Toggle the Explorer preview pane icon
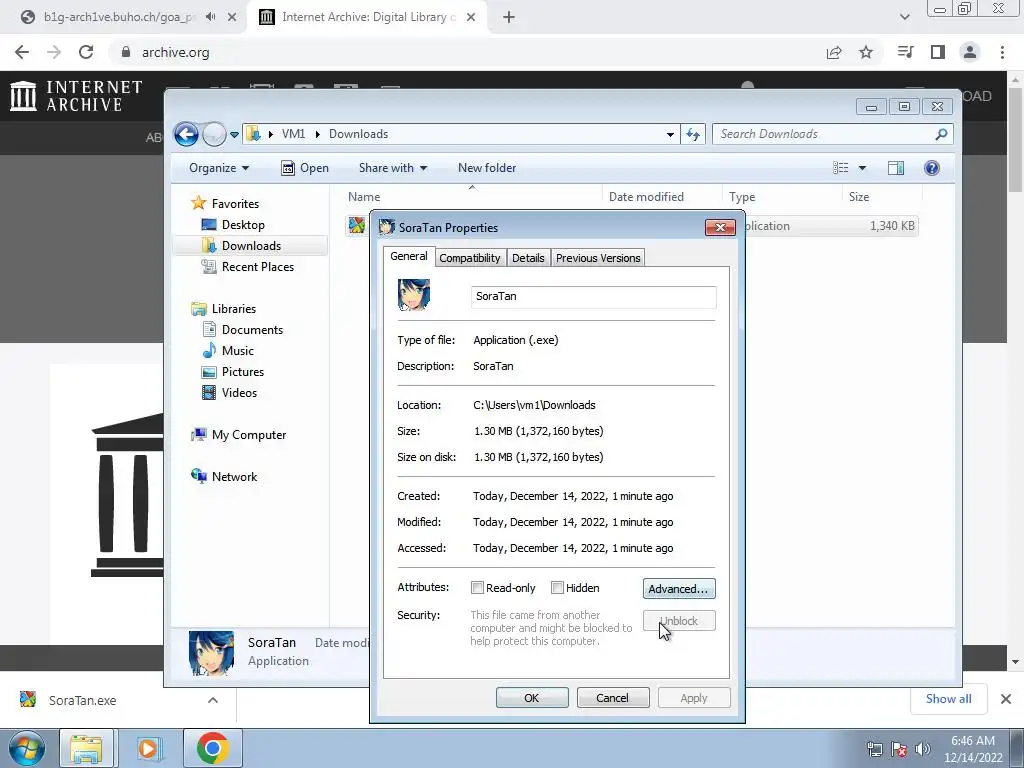Image resolution: width=1024 pixels, height=768 pixels. coord(896,168)
